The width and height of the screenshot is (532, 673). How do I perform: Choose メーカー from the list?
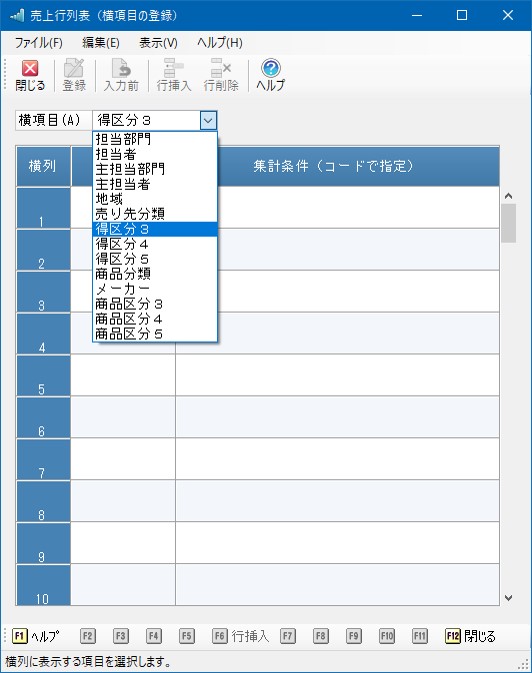pyautogui.click(x=155, y=289)
